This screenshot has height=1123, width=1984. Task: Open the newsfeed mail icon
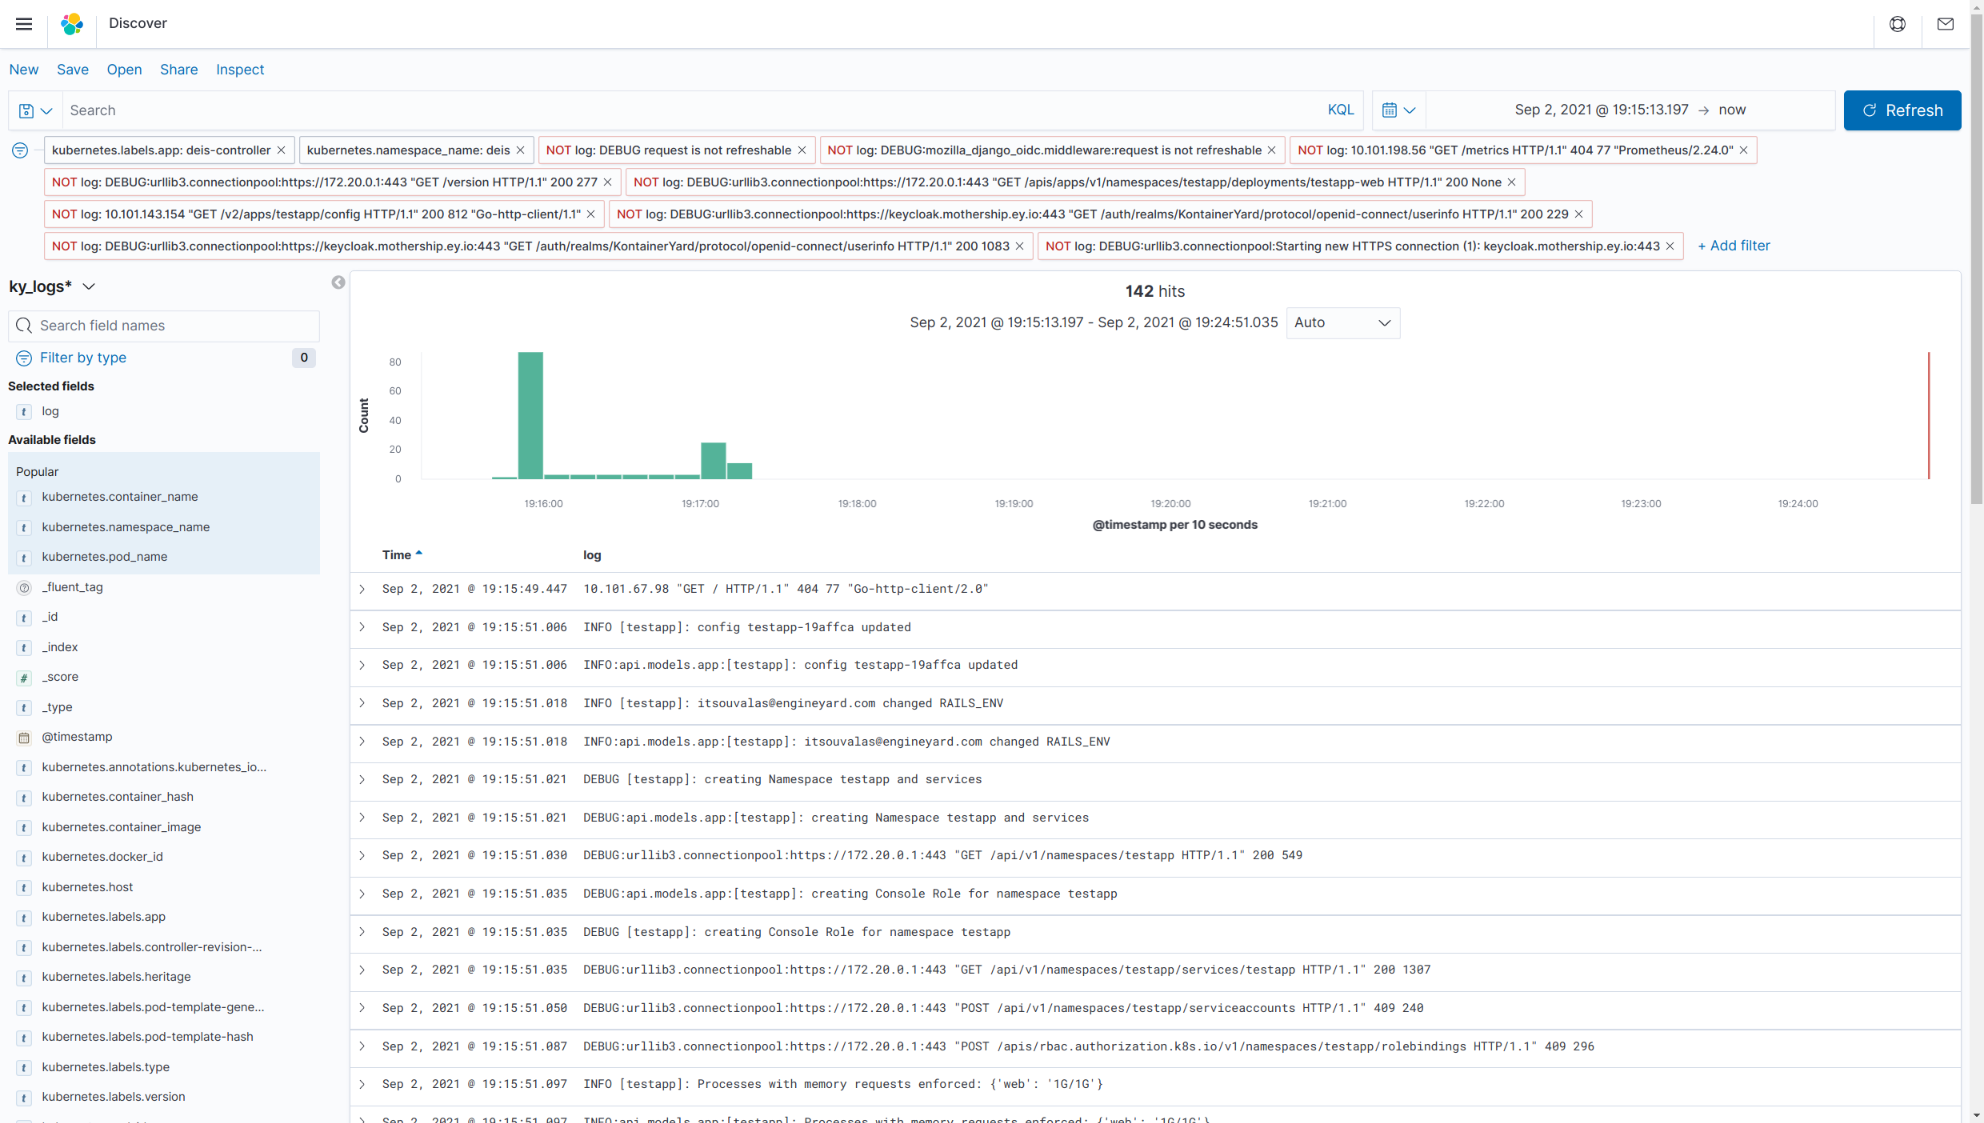click(1945, 24)
